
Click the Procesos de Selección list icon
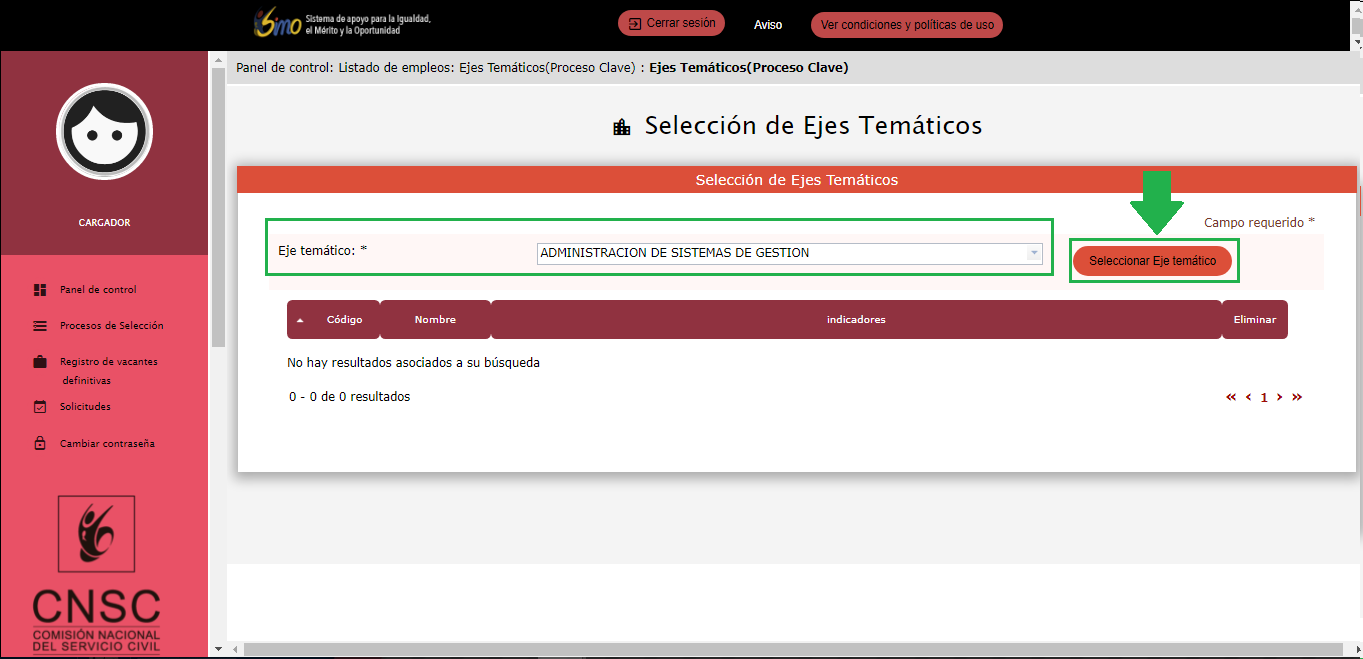point(40,326)
